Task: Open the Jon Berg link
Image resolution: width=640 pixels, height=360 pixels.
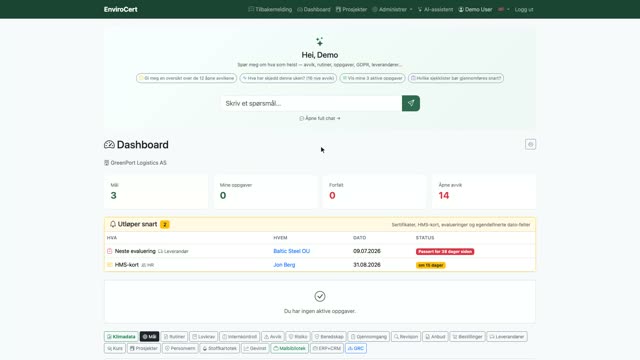Action: pyautogui.click(x=284, y=265)
